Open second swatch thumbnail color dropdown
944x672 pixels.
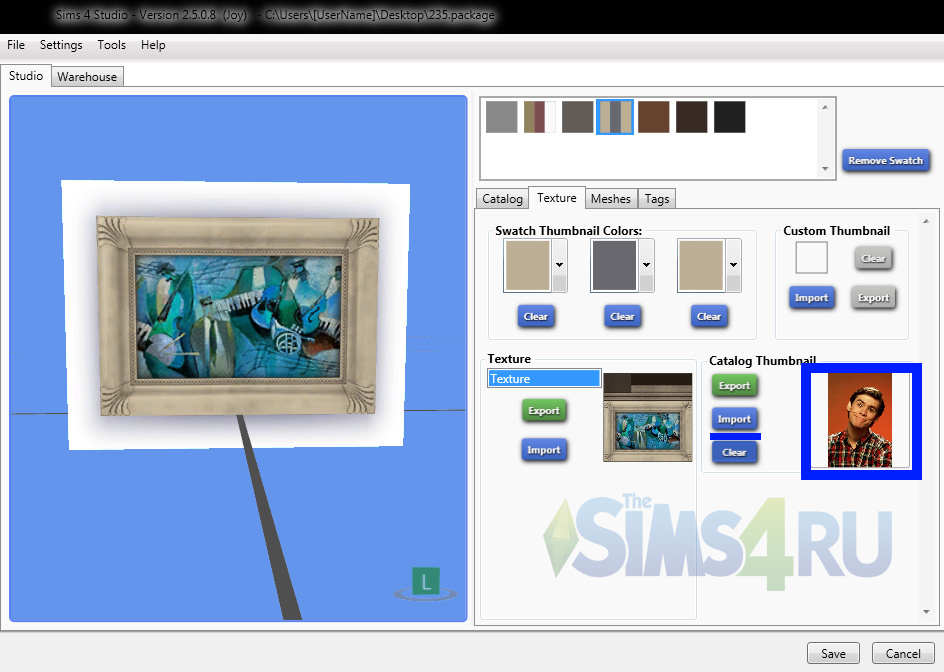[646, 264]
